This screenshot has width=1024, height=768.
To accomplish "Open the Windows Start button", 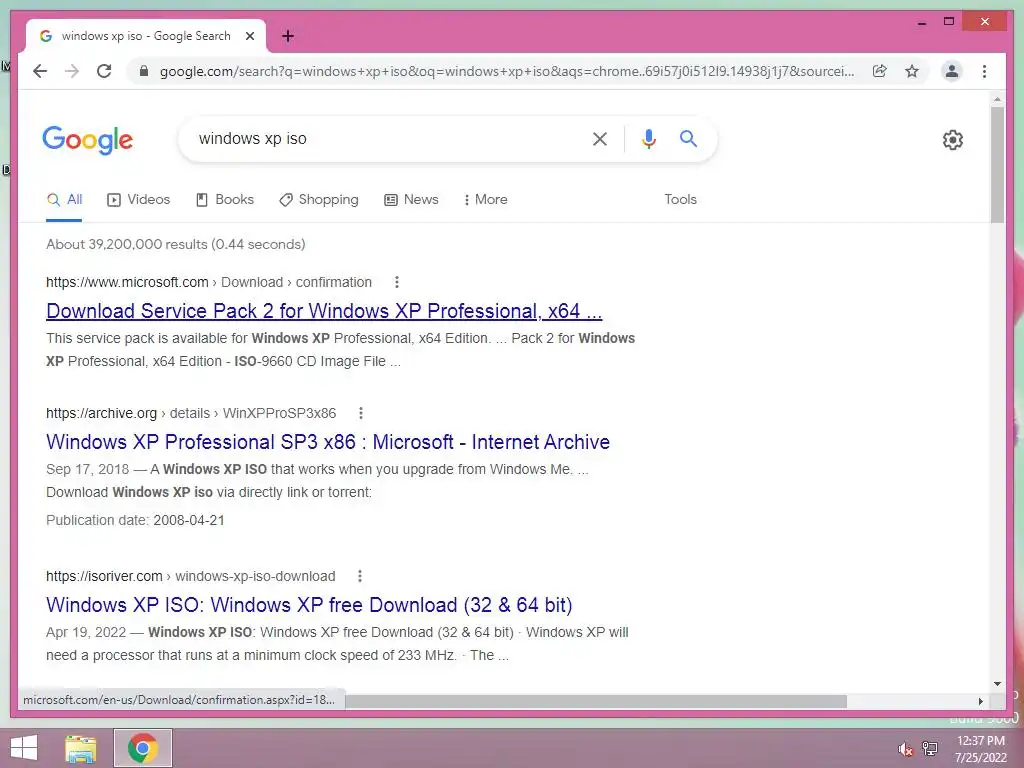I will coord(24,748).
